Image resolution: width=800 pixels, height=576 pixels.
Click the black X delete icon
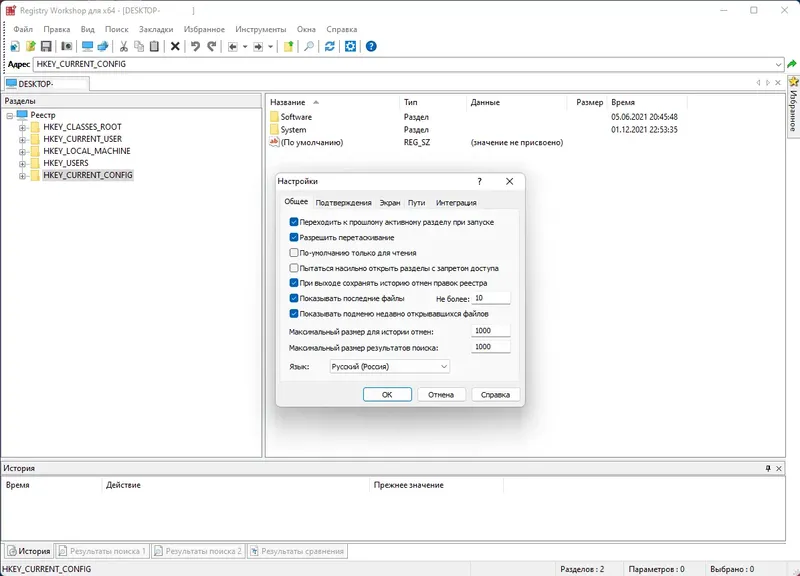coord(175,46)
